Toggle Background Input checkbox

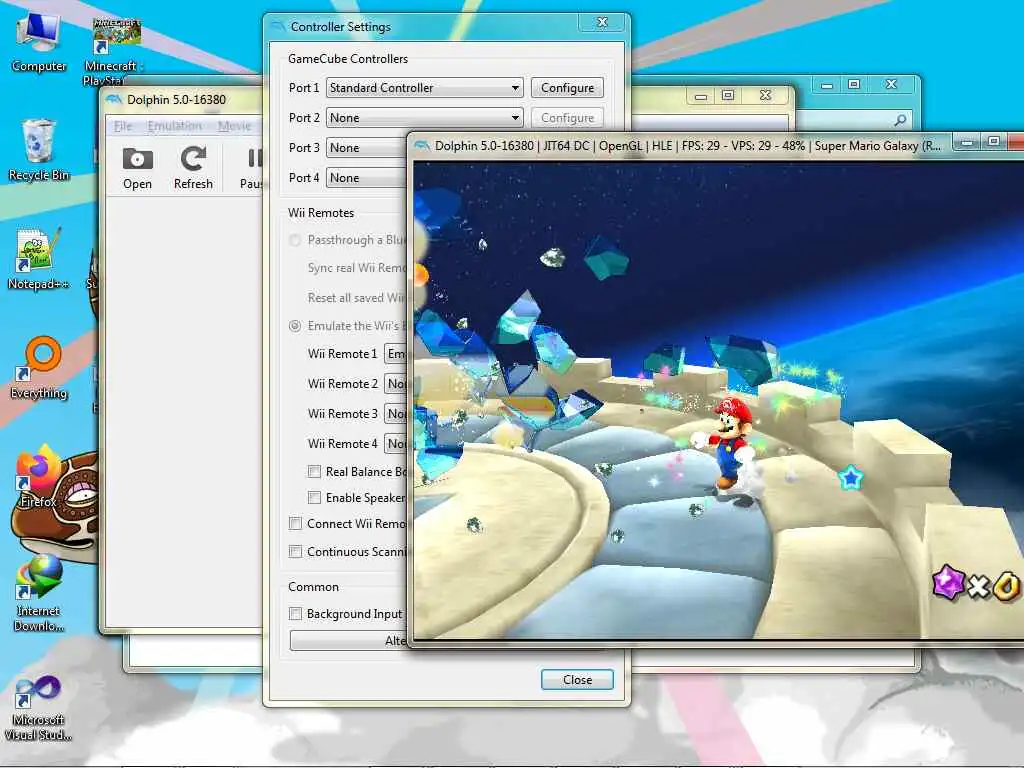(295, 614)
